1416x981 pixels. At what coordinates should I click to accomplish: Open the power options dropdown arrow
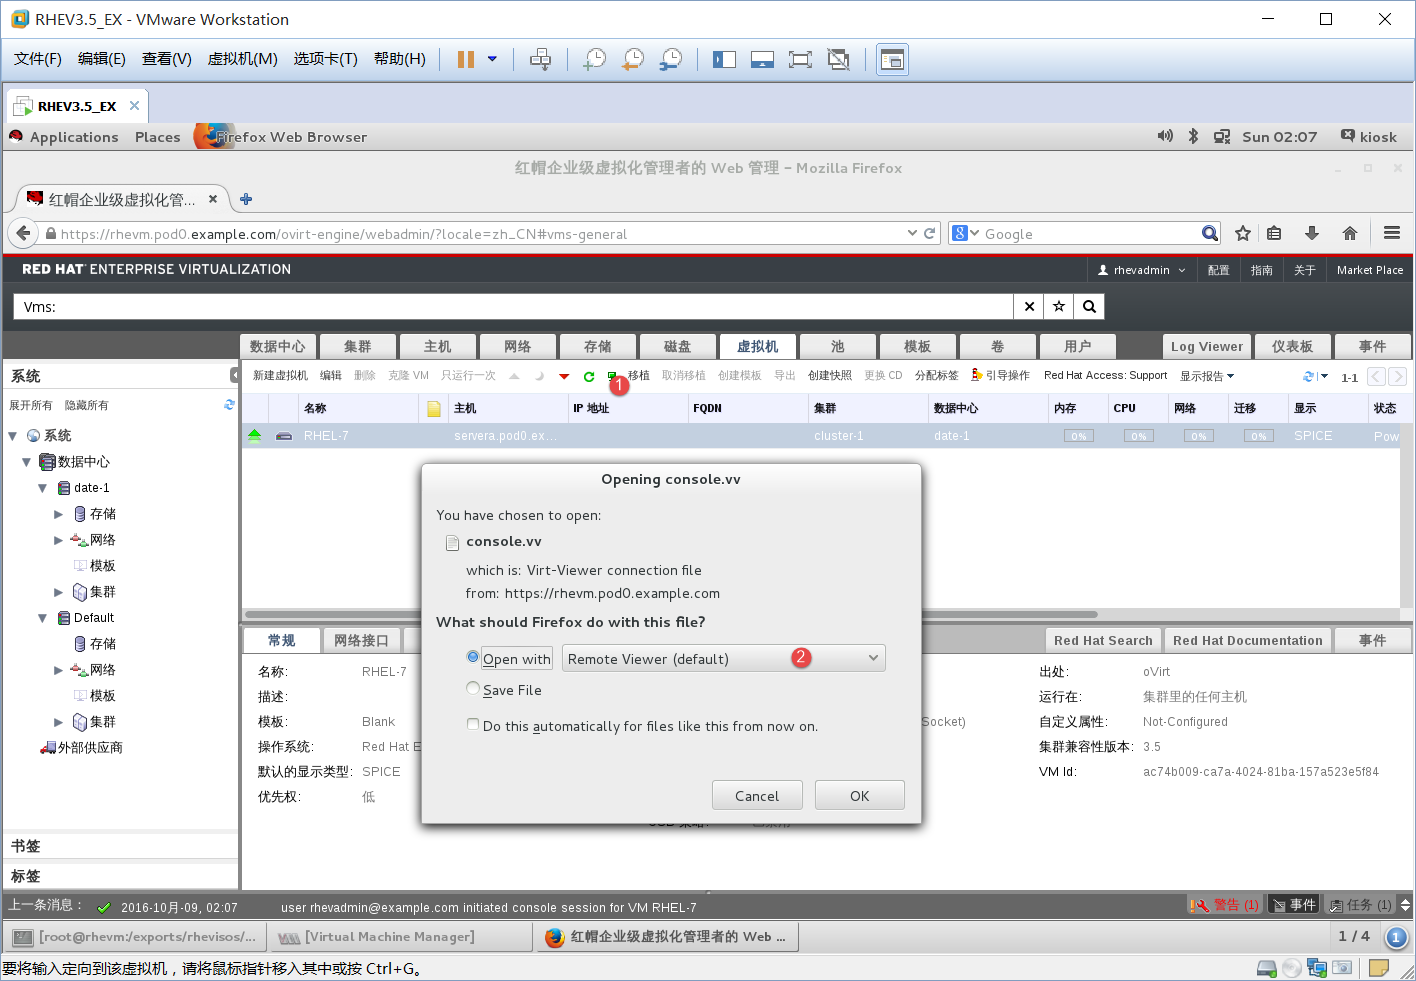[492, 59]
